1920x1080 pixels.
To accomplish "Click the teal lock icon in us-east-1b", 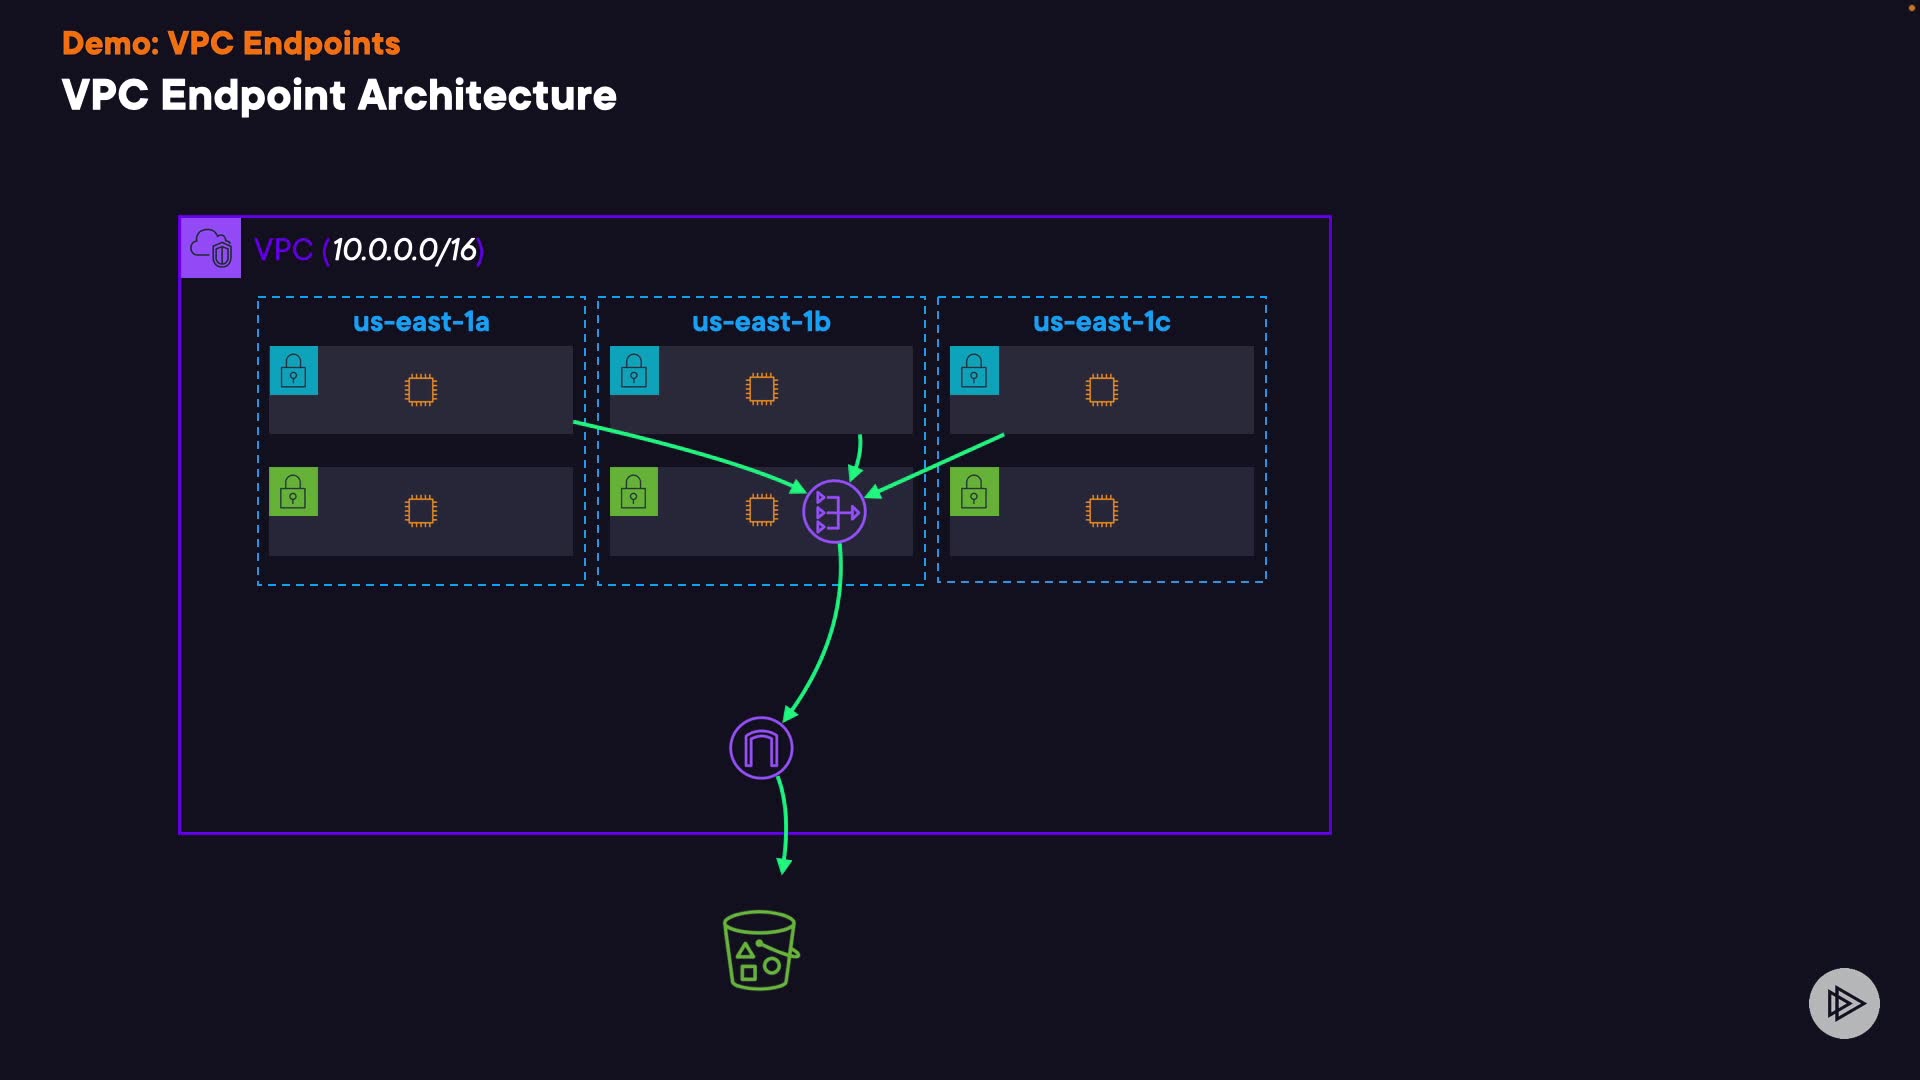I will point(634,371).
